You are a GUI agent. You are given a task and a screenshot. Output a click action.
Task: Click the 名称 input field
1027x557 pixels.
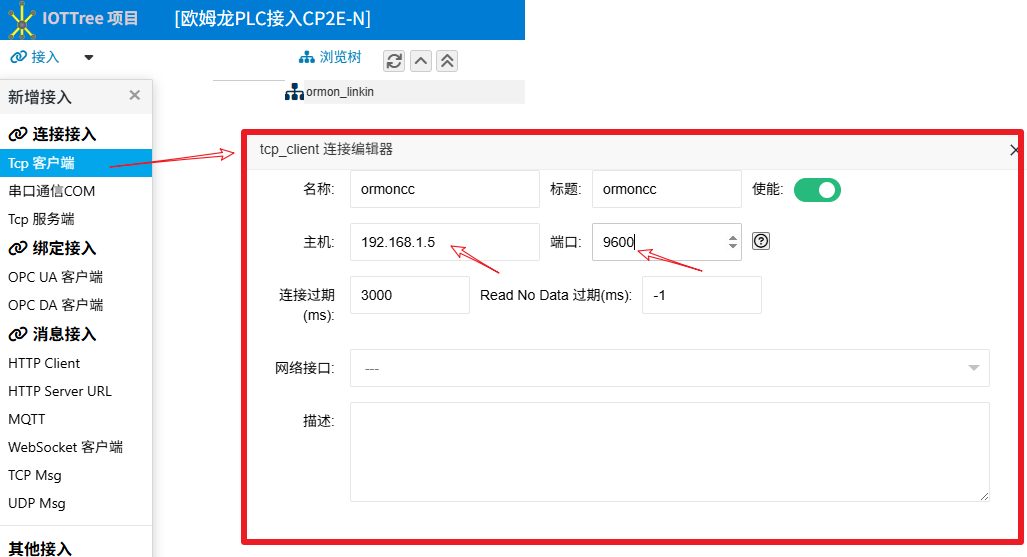(445, 189)
